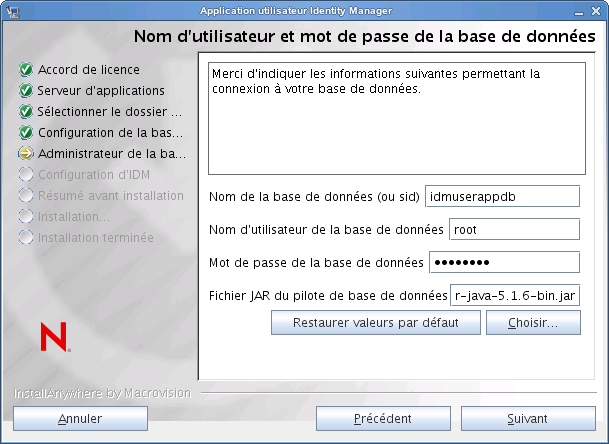Click label Fichier JAR du pilote de base de données
Image resolution: width=609 pixels, height=444 pixels.
pyautogui.click(x=328, y=296)
